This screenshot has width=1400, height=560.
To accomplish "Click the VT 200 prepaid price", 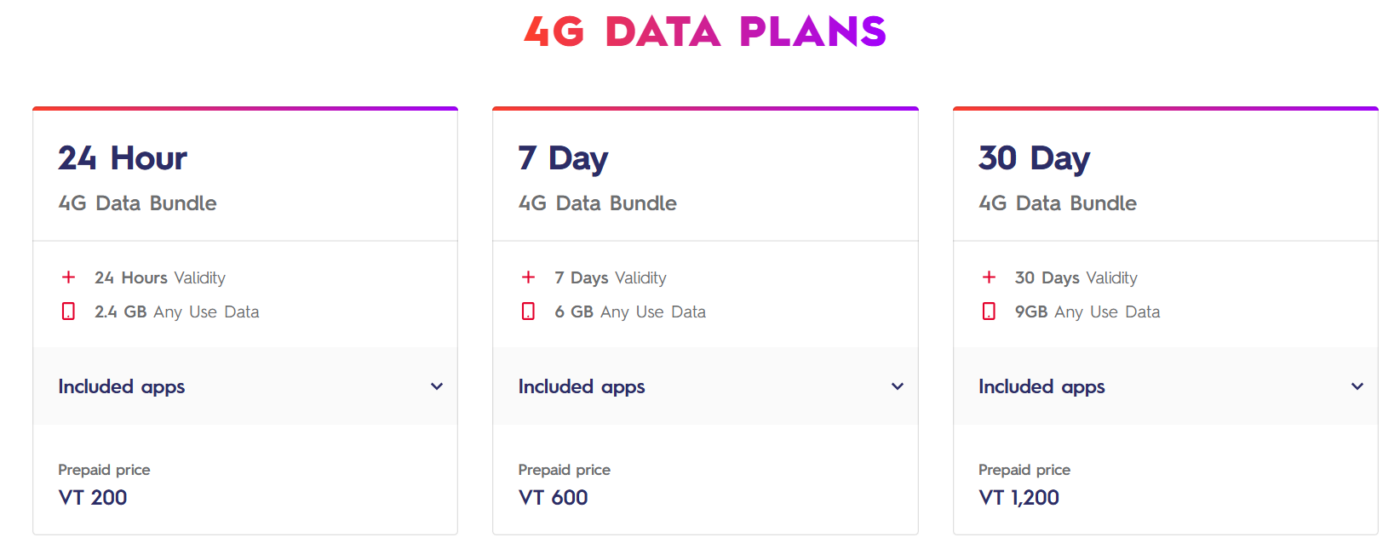I will 93,497.
